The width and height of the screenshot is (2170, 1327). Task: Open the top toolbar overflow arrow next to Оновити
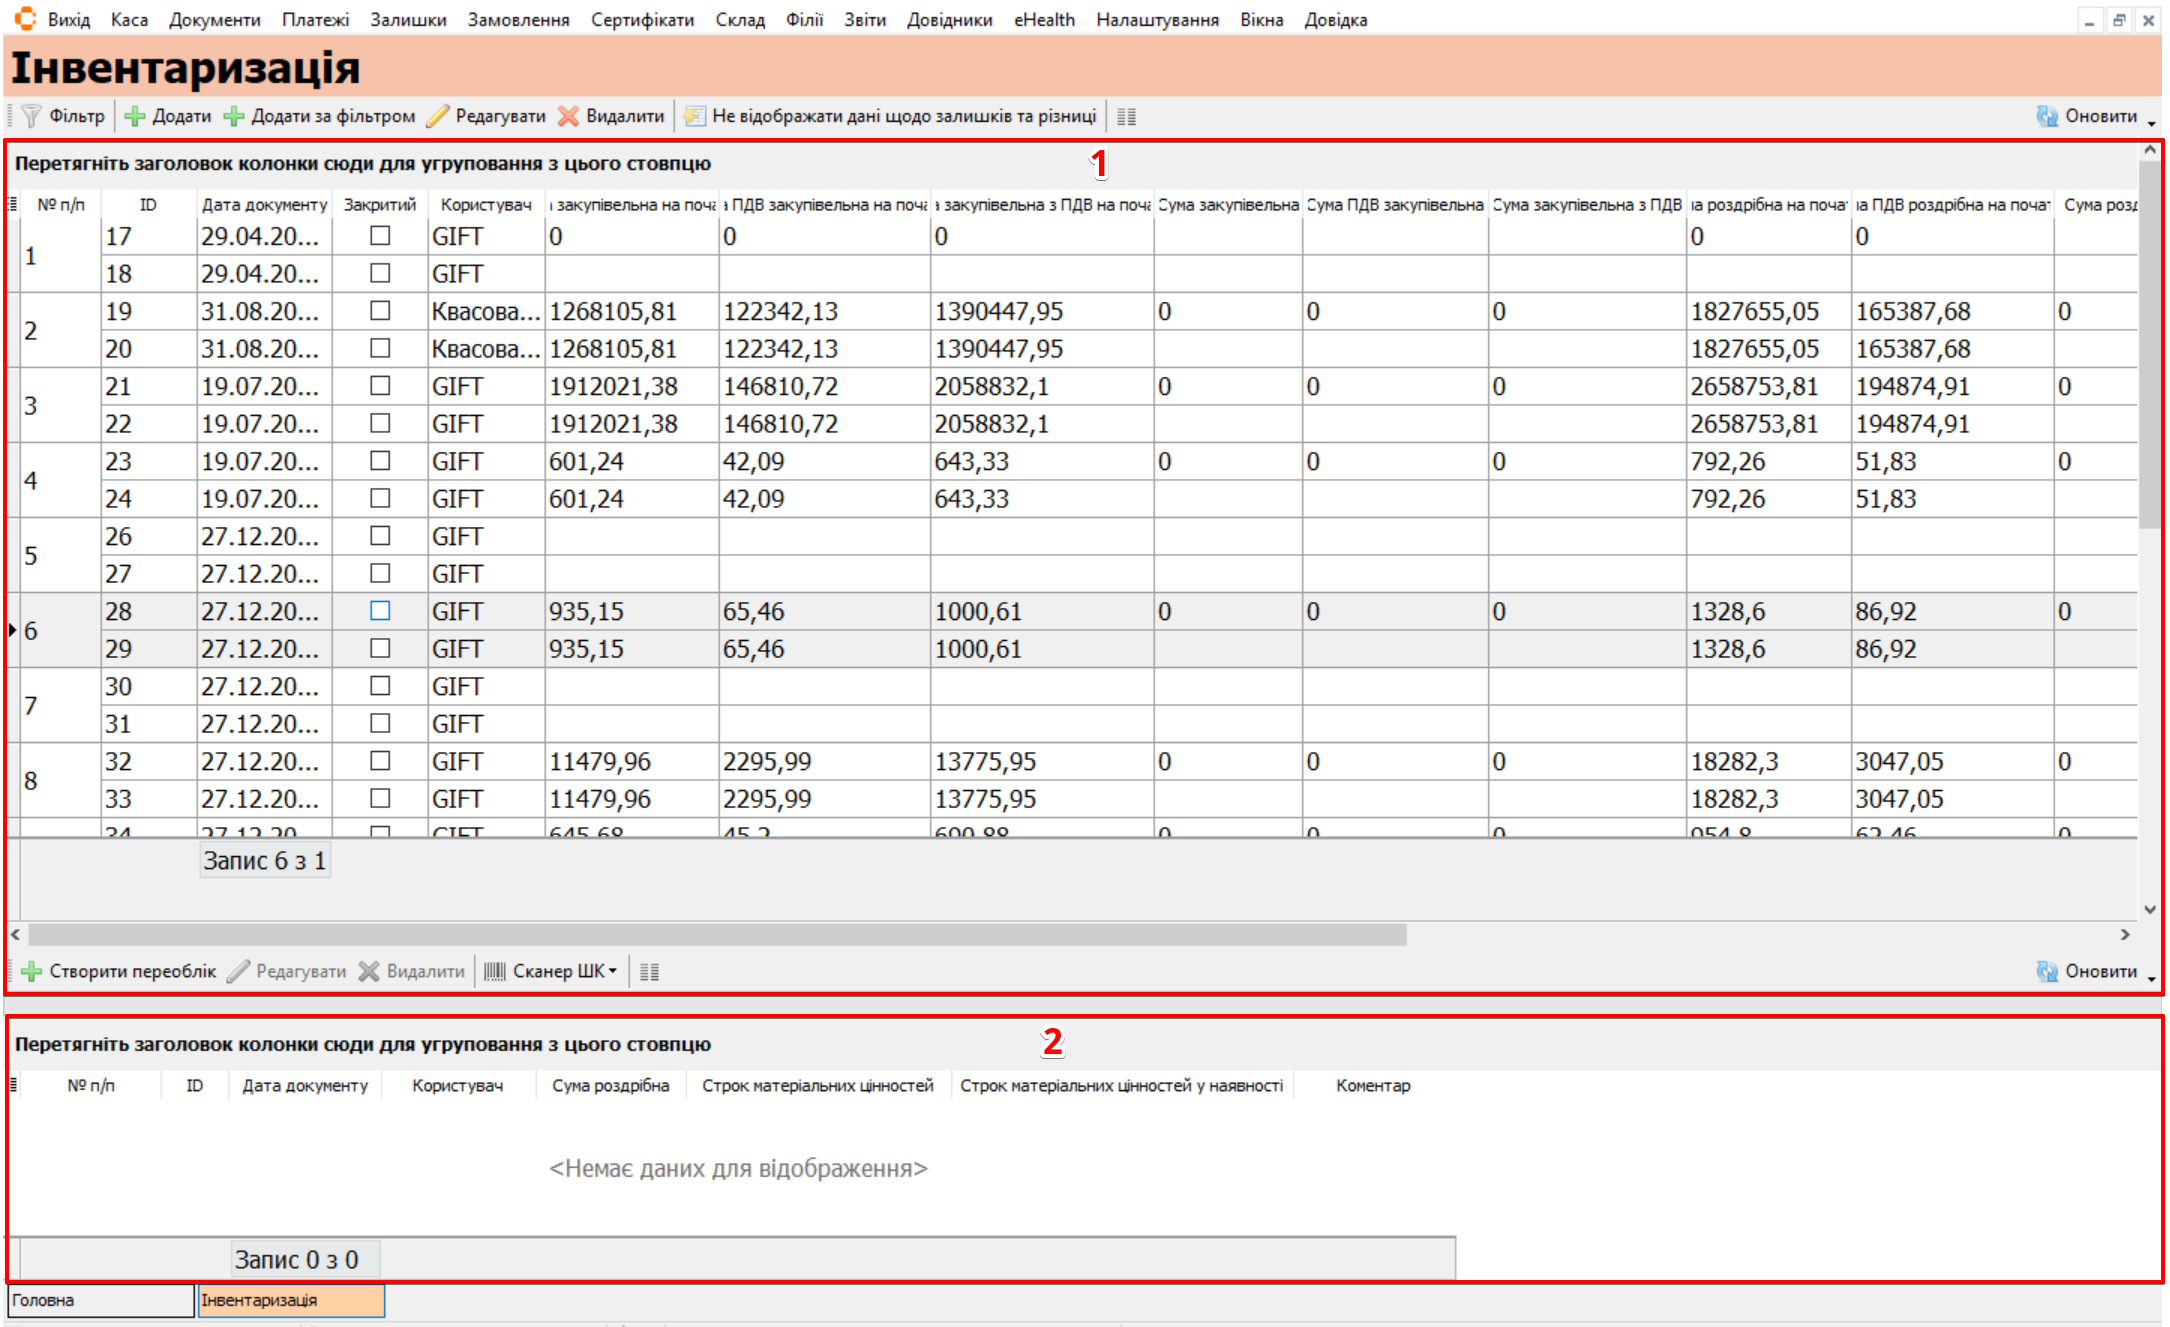(x=2152, y=122)
